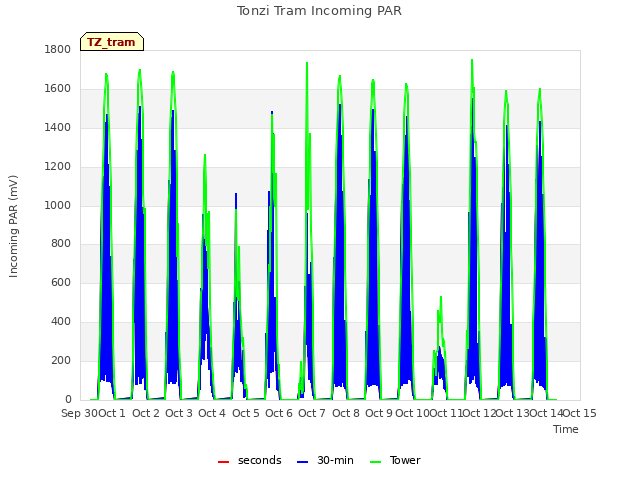Viewport: 640px width, 480px height.
Task: Click the 'Oct 7' x-axis tick label
Action: [x=312, y=413]
